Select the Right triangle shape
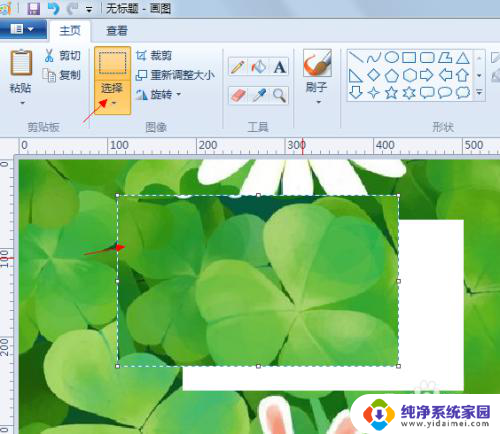 coord(356,75)
